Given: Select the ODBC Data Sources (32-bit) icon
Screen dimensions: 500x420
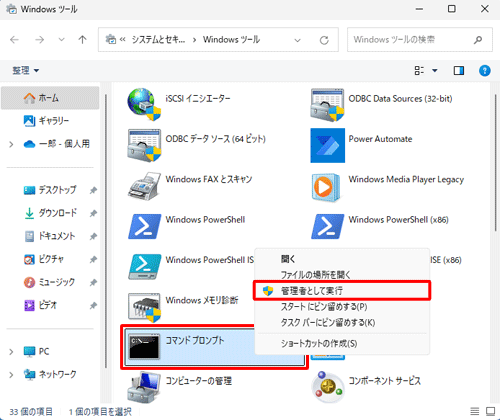Looking at the screenshot, I should (x=327, y=105).
